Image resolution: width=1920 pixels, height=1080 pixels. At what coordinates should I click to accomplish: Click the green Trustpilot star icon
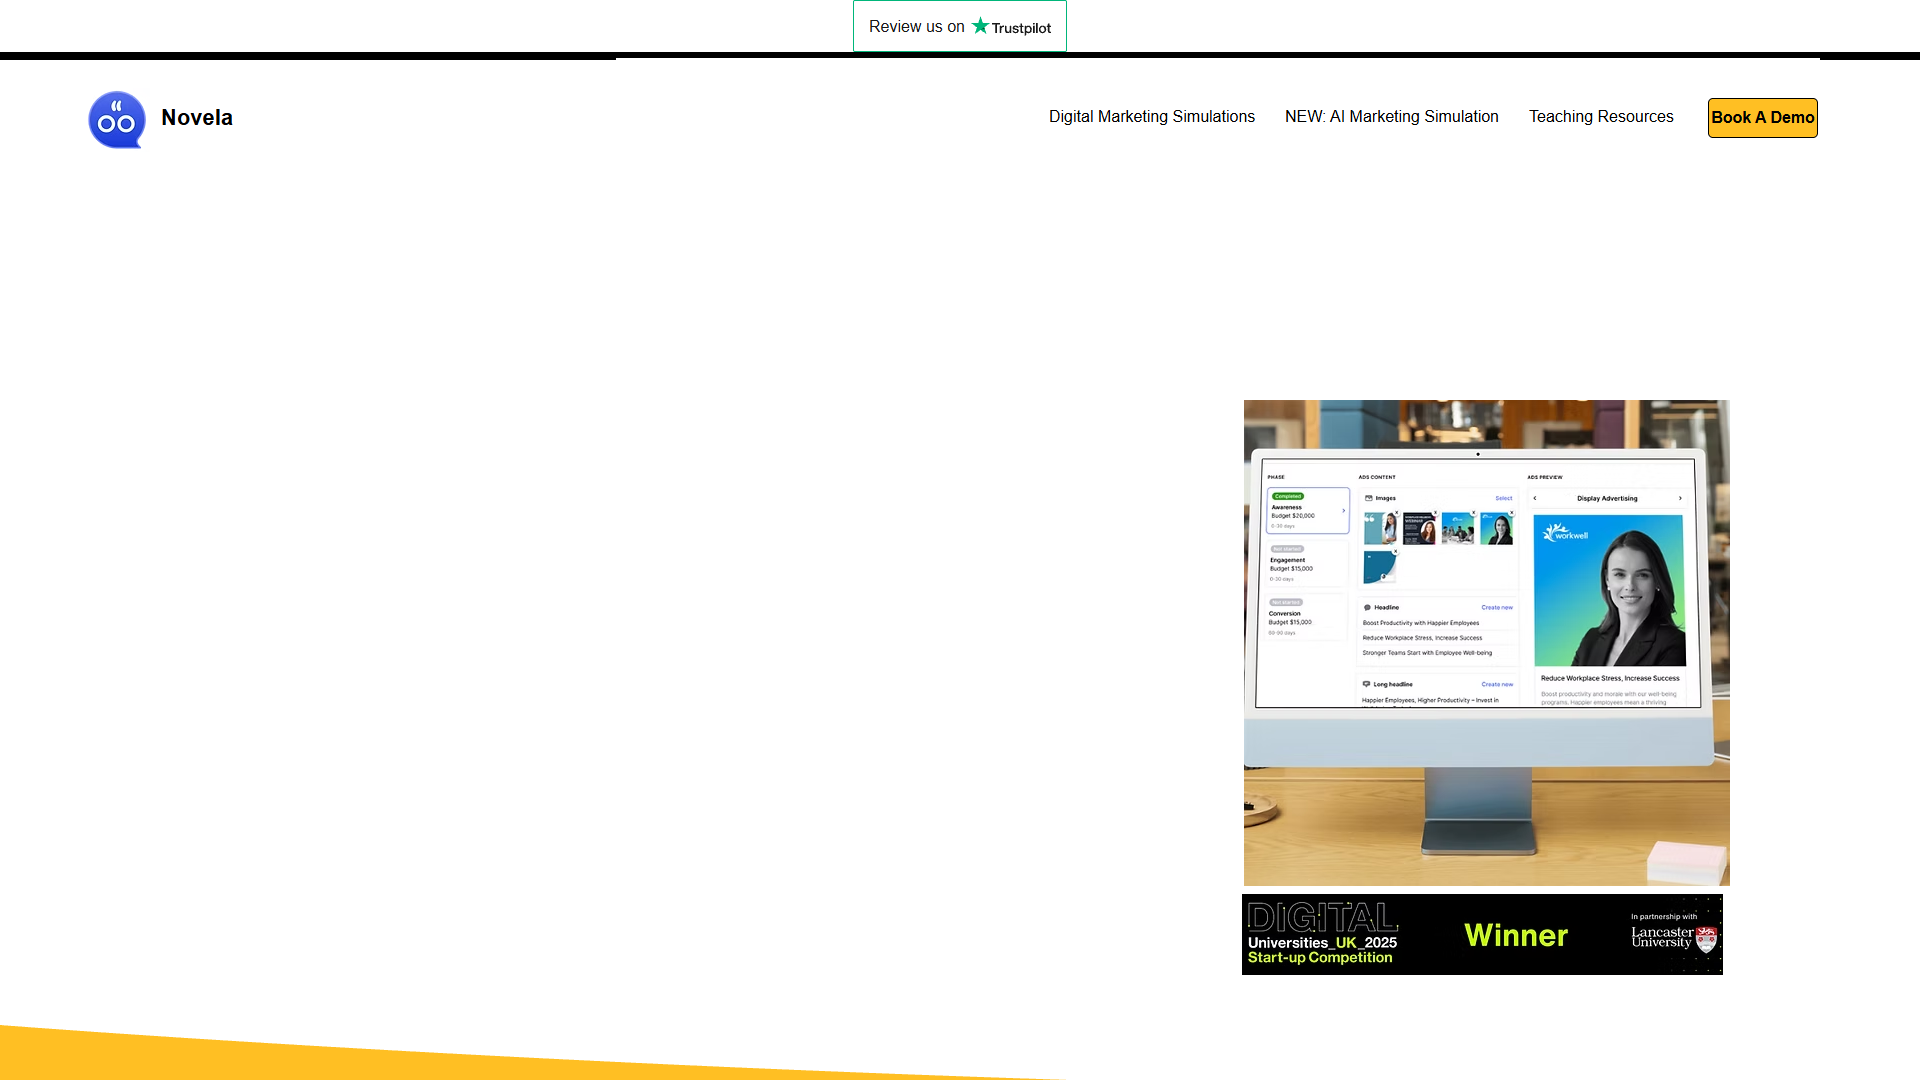click(x=980, y=26)
